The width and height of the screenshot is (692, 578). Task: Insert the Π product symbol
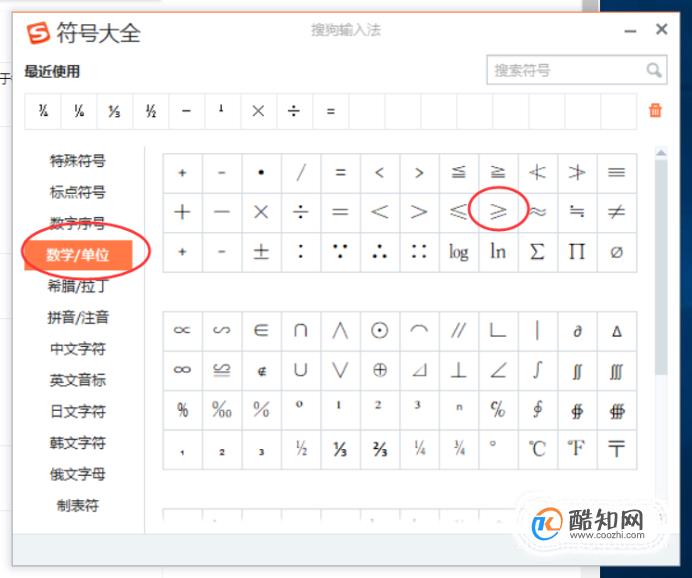577,252
